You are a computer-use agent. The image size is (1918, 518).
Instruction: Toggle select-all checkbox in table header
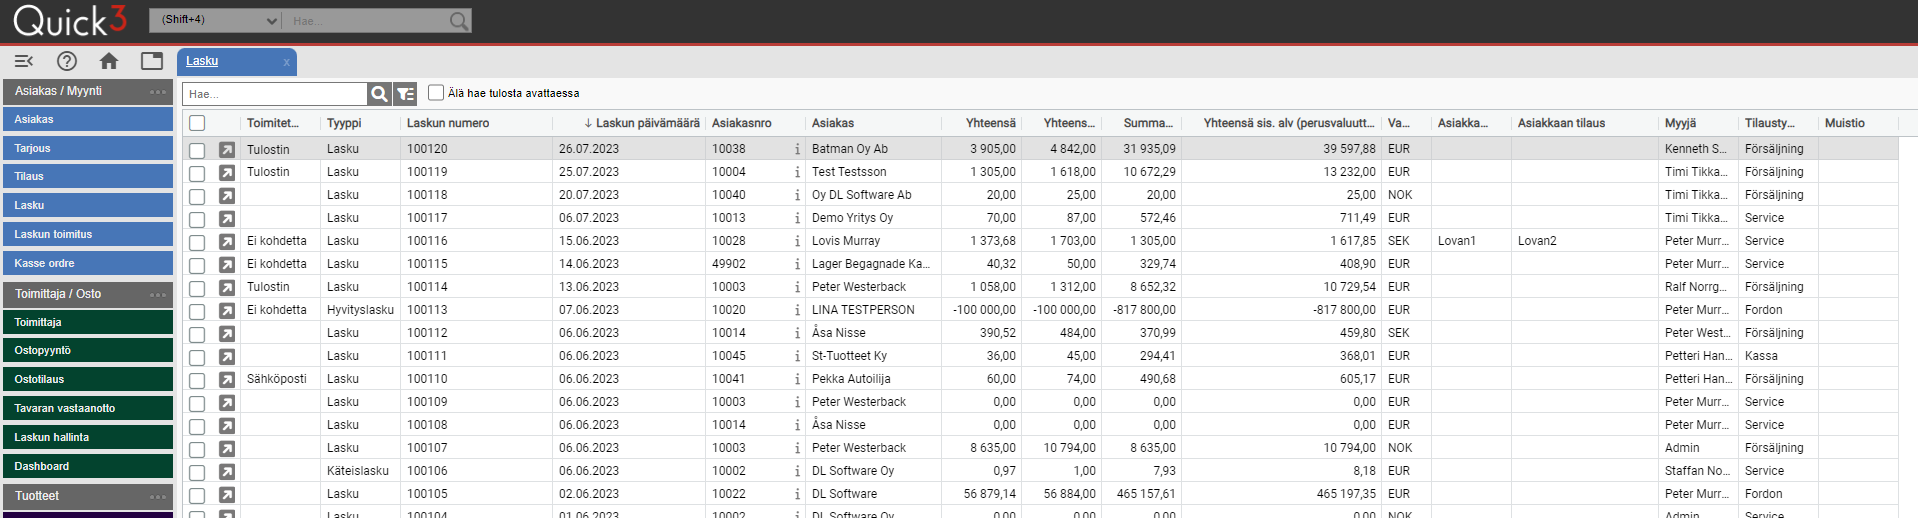pos(197,123)
